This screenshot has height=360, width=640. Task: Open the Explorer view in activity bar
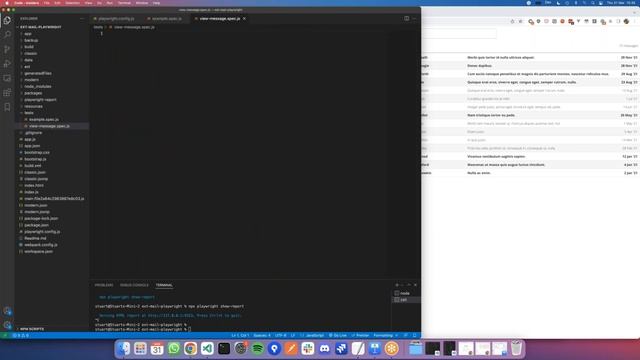click(x=7, y=20)
